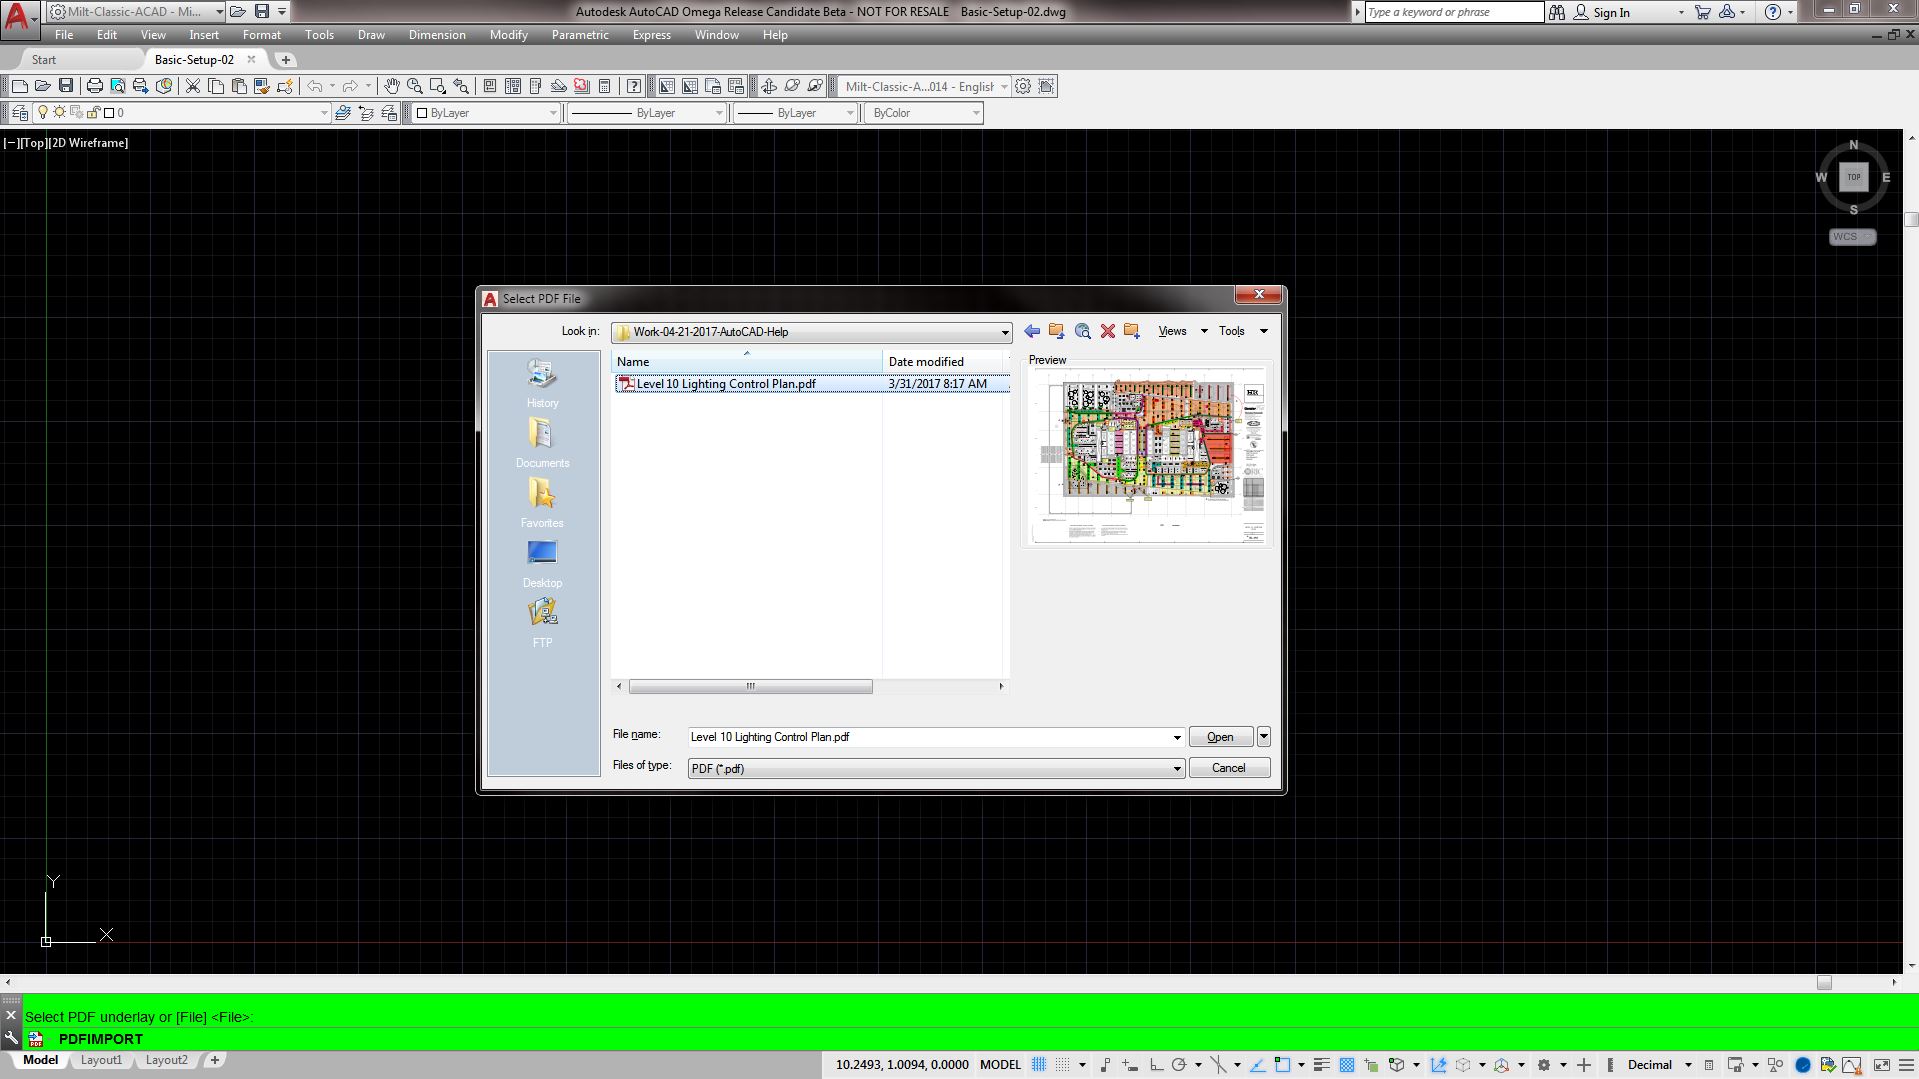Expand the Files of type dropdown
Screen dimensions: 1919x1079
[x=1176, y=768]
